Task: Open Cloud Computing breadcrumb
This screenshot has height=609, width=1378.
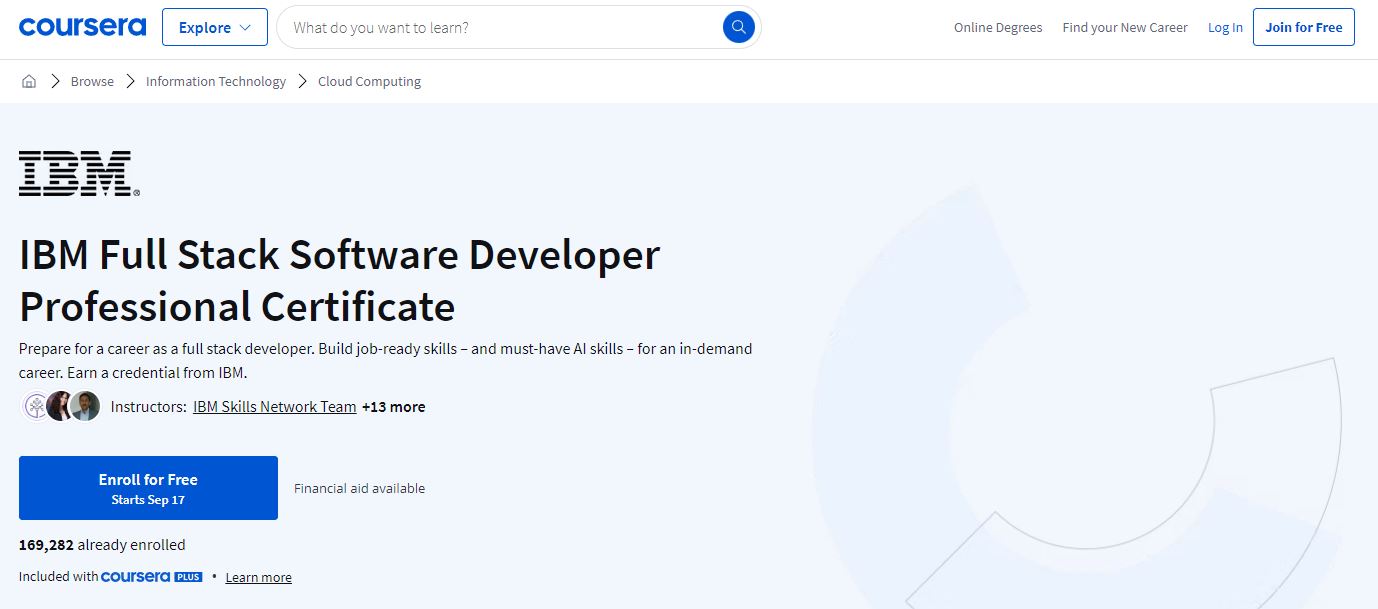Action: [369, 81]
